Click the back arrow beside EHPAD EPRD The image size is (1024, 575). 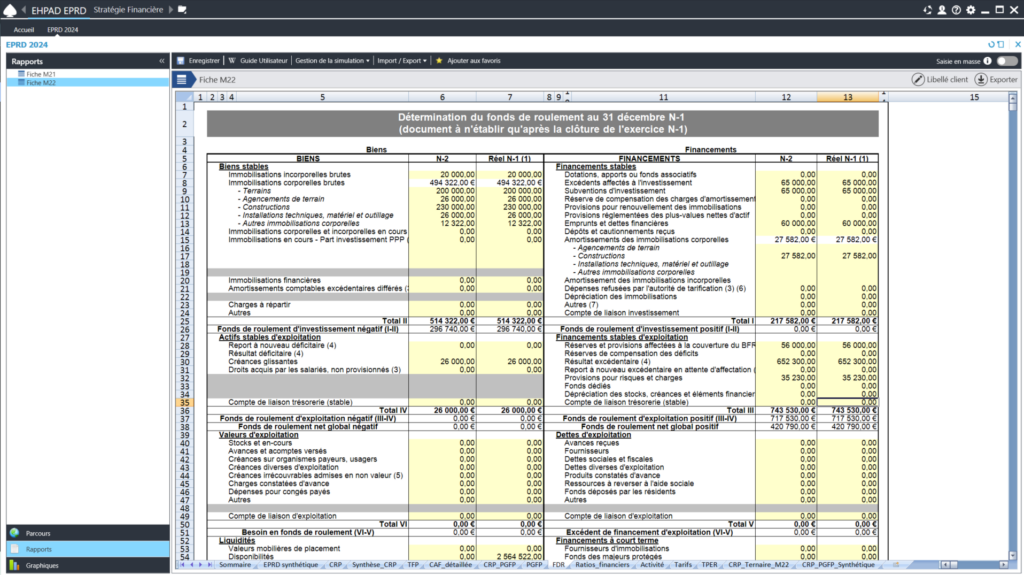(x=24, y=10)
